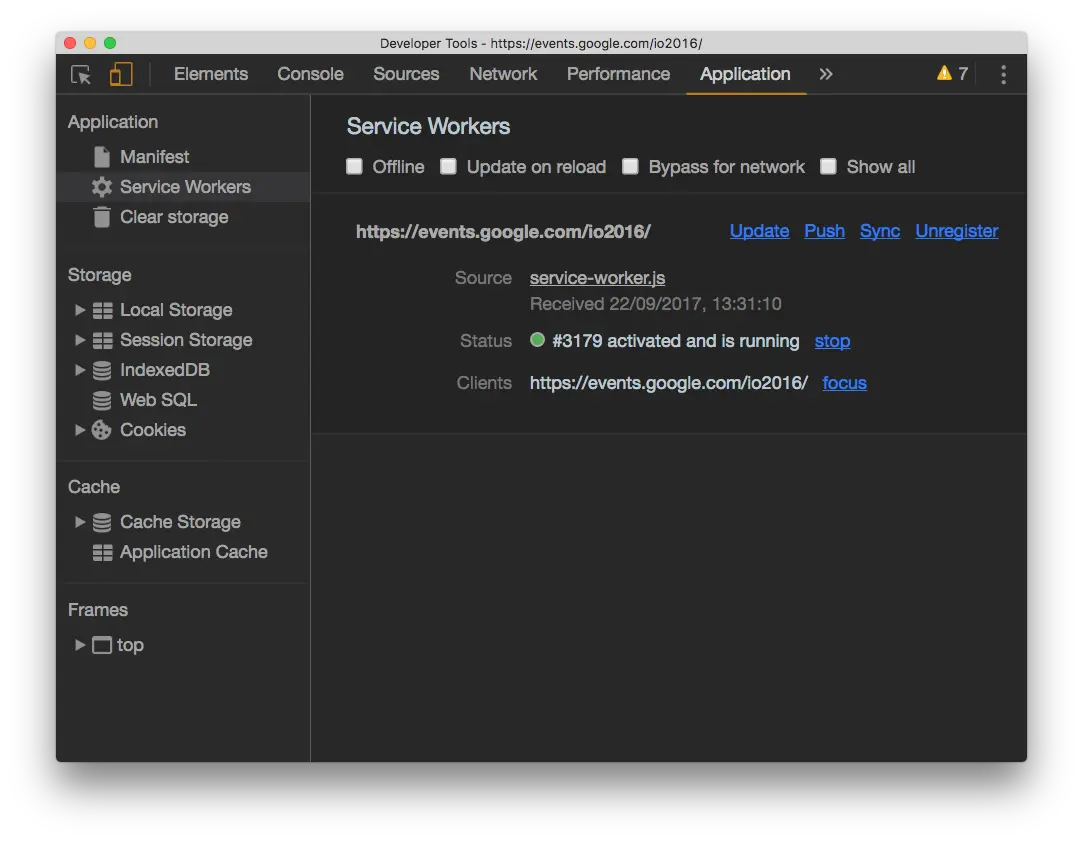1083x842 pixels.
Task: Activate the inspect element picker icon
Action: click(x=81, y=74)
